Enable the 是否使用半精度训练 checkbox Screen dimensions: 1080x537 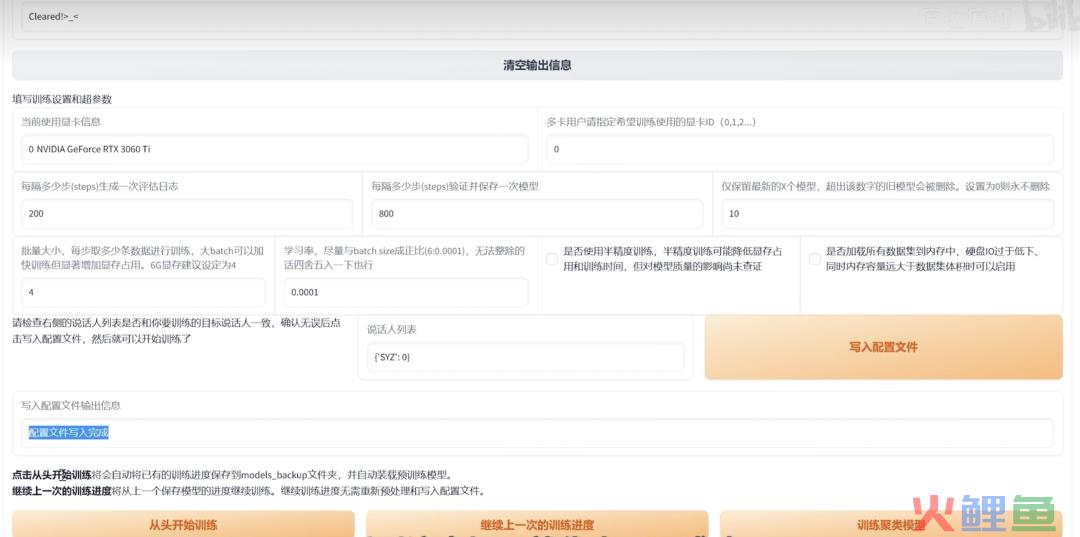552,259
